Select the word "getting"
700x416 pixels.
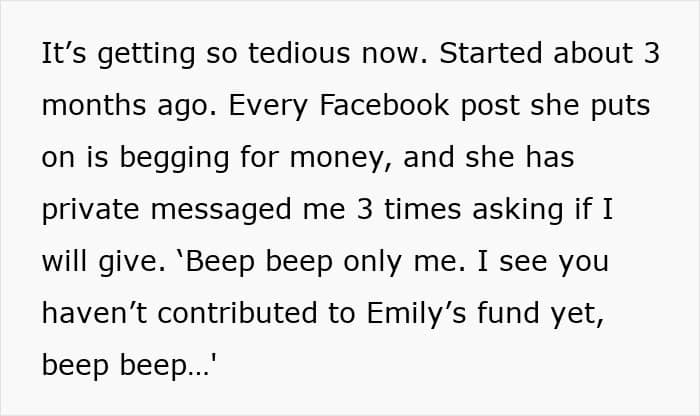point(146,55)
